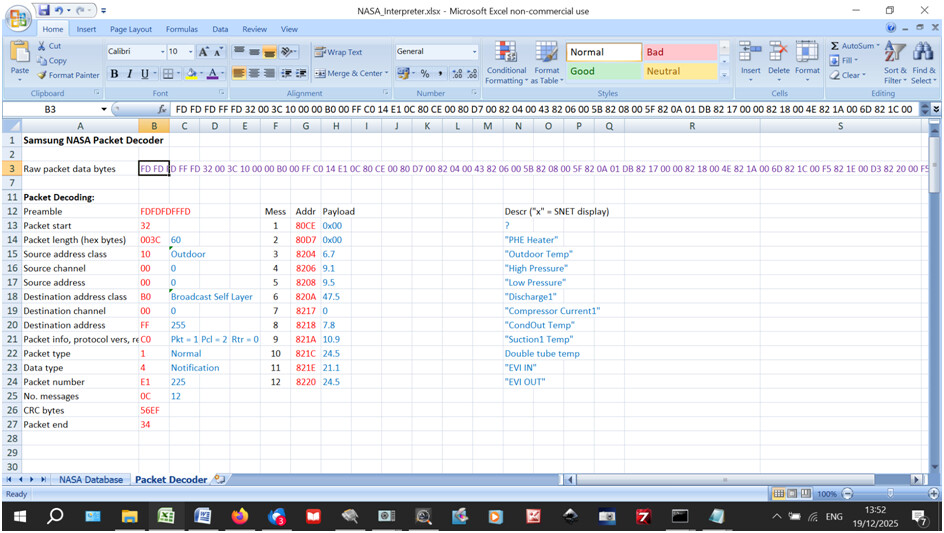Open the General number format dropdown
Viewport: 944px width, 533px height.
coord(475,52)
